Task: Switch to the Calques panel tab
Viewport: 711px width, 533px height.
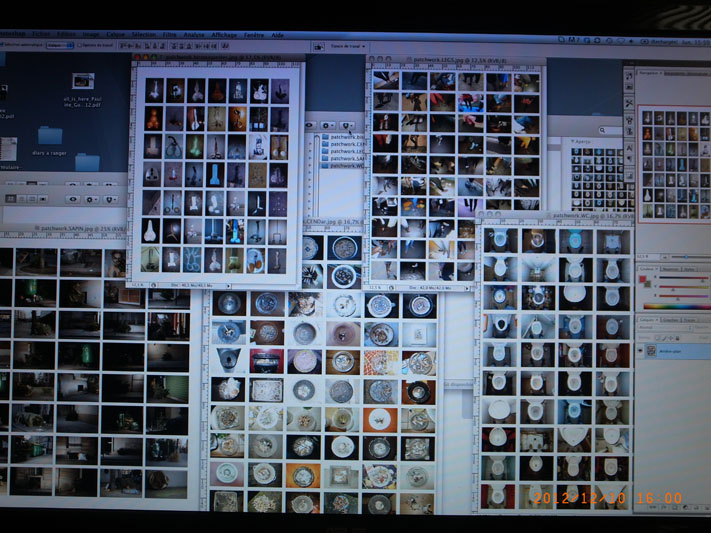Action: [x=648, y=320]
